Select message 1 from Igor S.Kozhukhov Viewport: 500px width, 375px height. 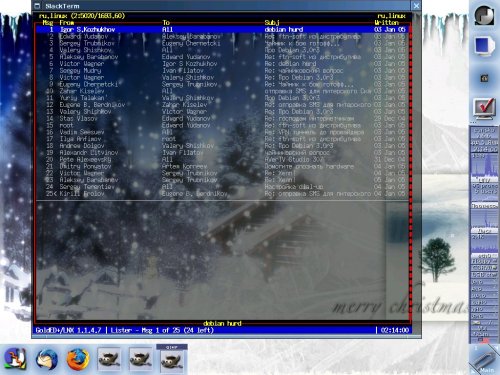[x=223, y=29]
